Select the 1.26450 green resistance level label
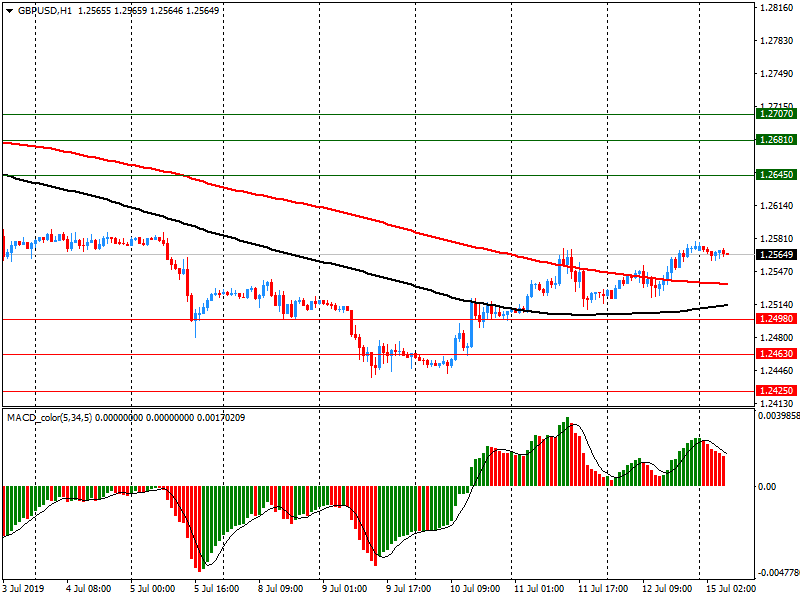The height and width of the screenshot is (600, 800). 776,175
